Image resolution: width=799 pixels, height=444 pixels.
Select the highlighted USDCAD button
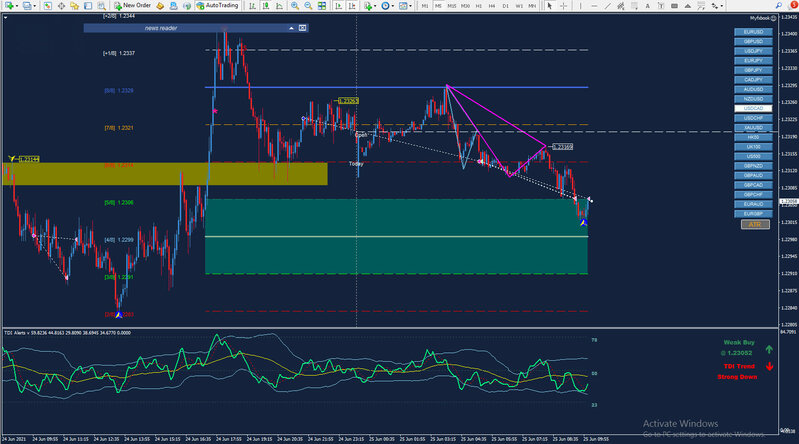click(x=753, y=109)
